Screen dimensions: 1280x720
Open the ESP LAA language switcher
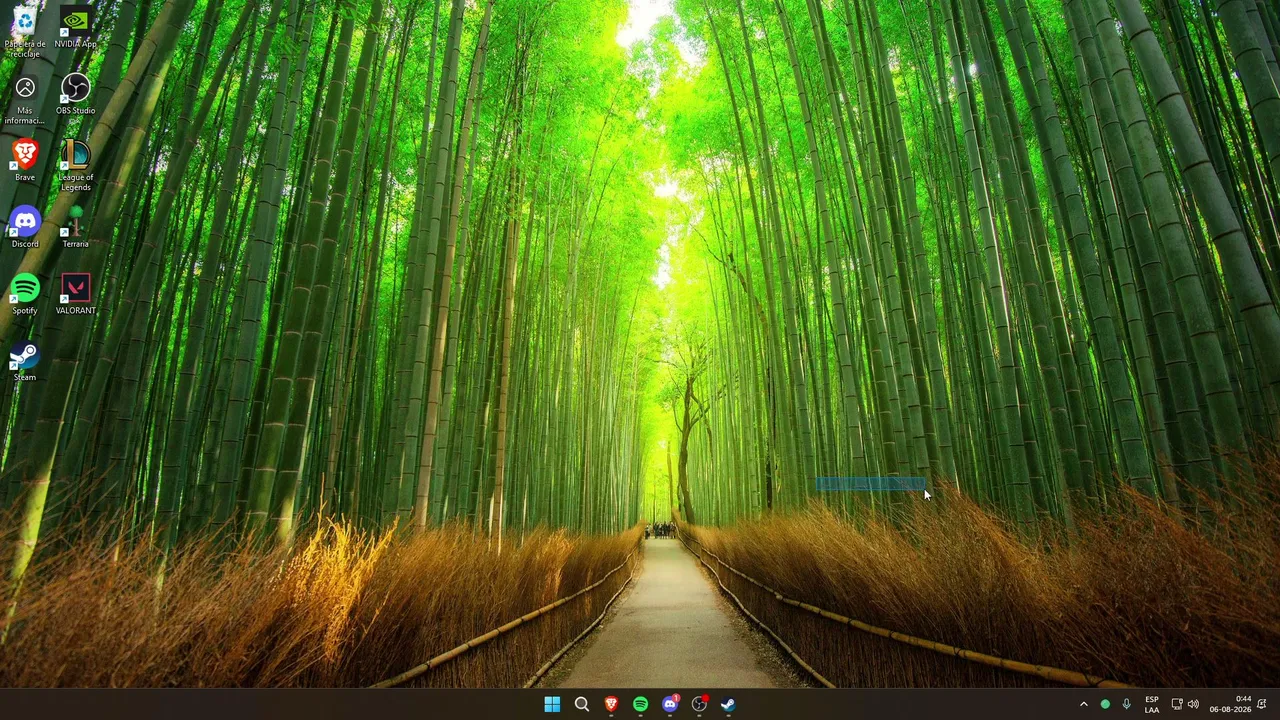pyautogui.click(x=1152, y=704)
